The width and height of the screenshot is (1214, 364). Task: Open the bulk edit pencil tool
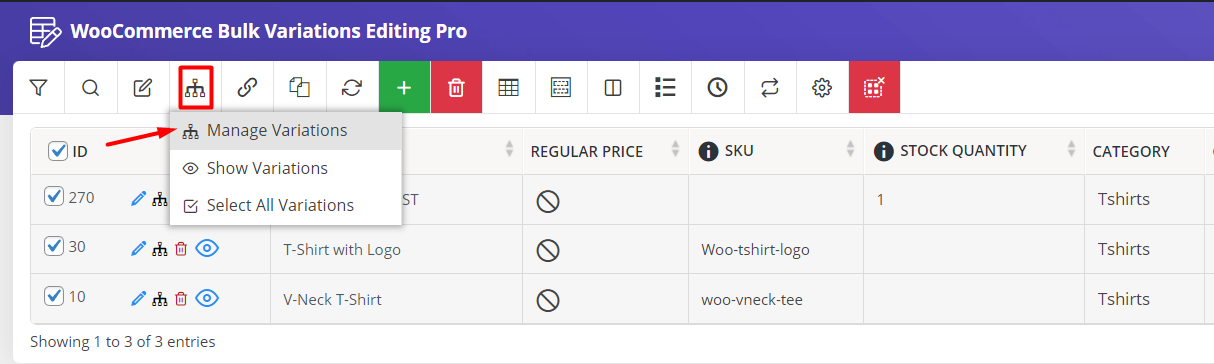click(x=143, y=88)
